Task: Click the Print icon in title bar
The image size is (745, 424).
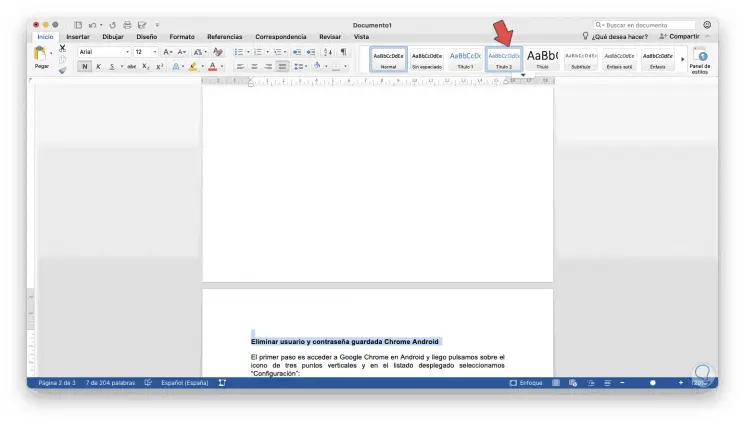Action: 127,25
